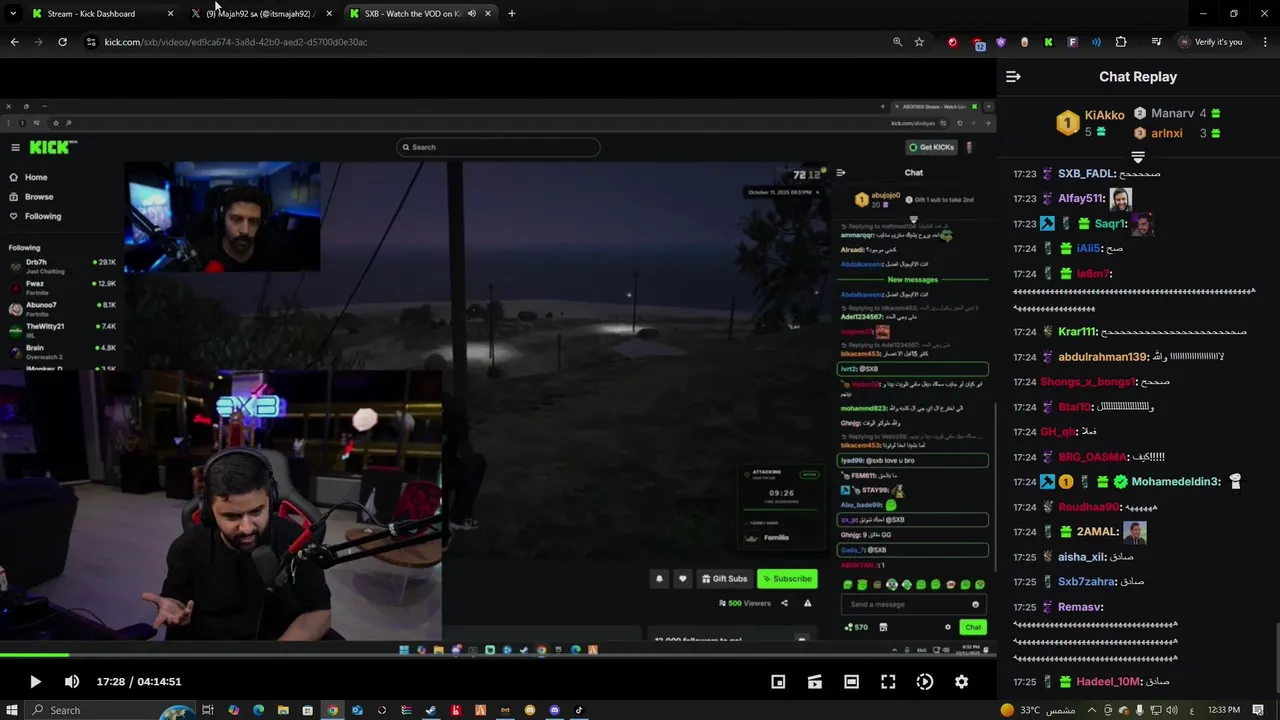Click the Search field in embedded Kick page

coord(498,147)
